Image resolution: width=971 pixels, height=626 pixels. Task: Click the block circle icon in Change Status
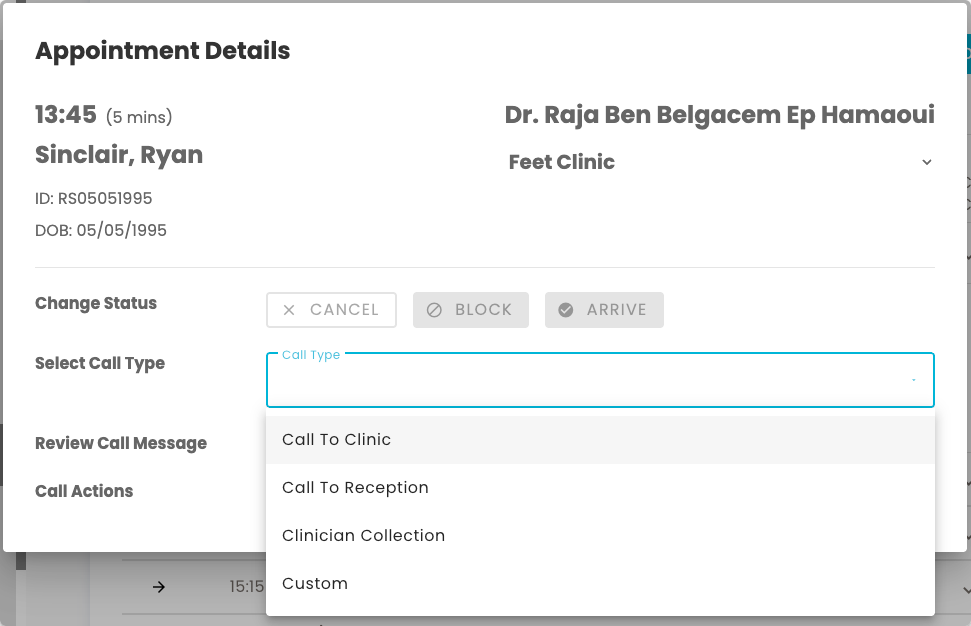(434, 310)
